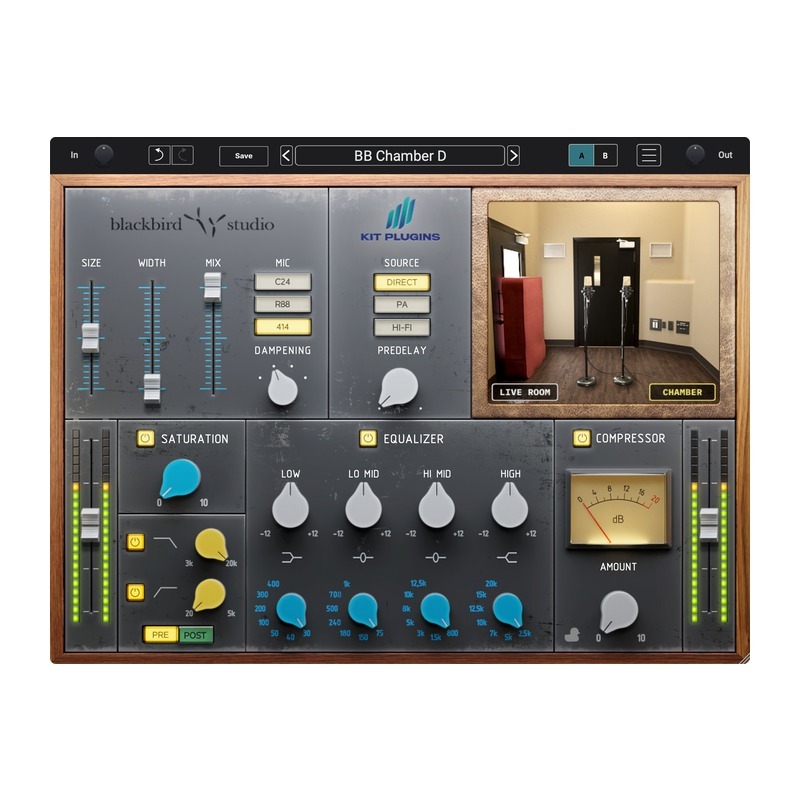Toggle Saturation power button
The height and width of the screenshot is (800, 800).
coord(145,438)
